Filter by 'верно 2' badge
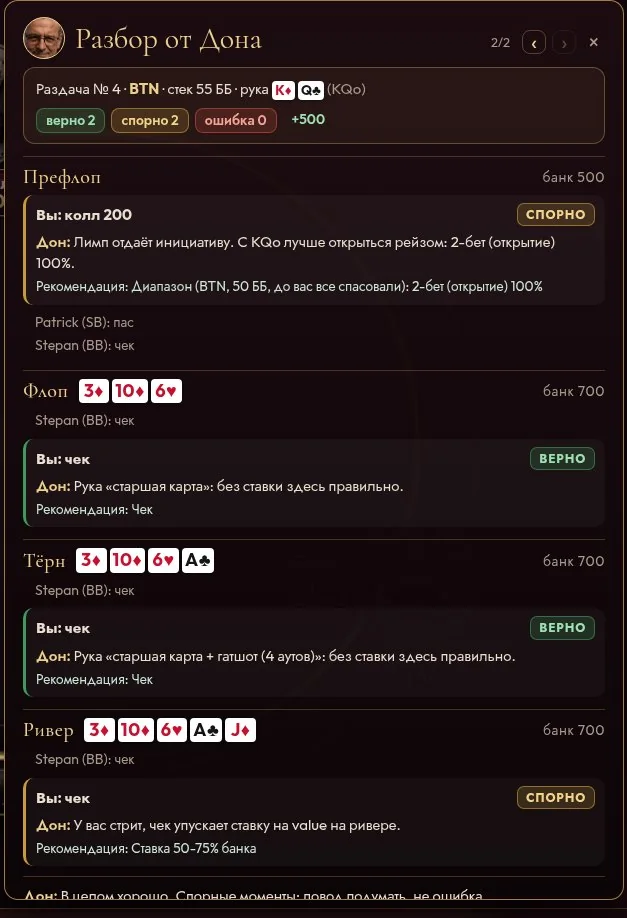The image size is (627, 918). coord(70,121)
